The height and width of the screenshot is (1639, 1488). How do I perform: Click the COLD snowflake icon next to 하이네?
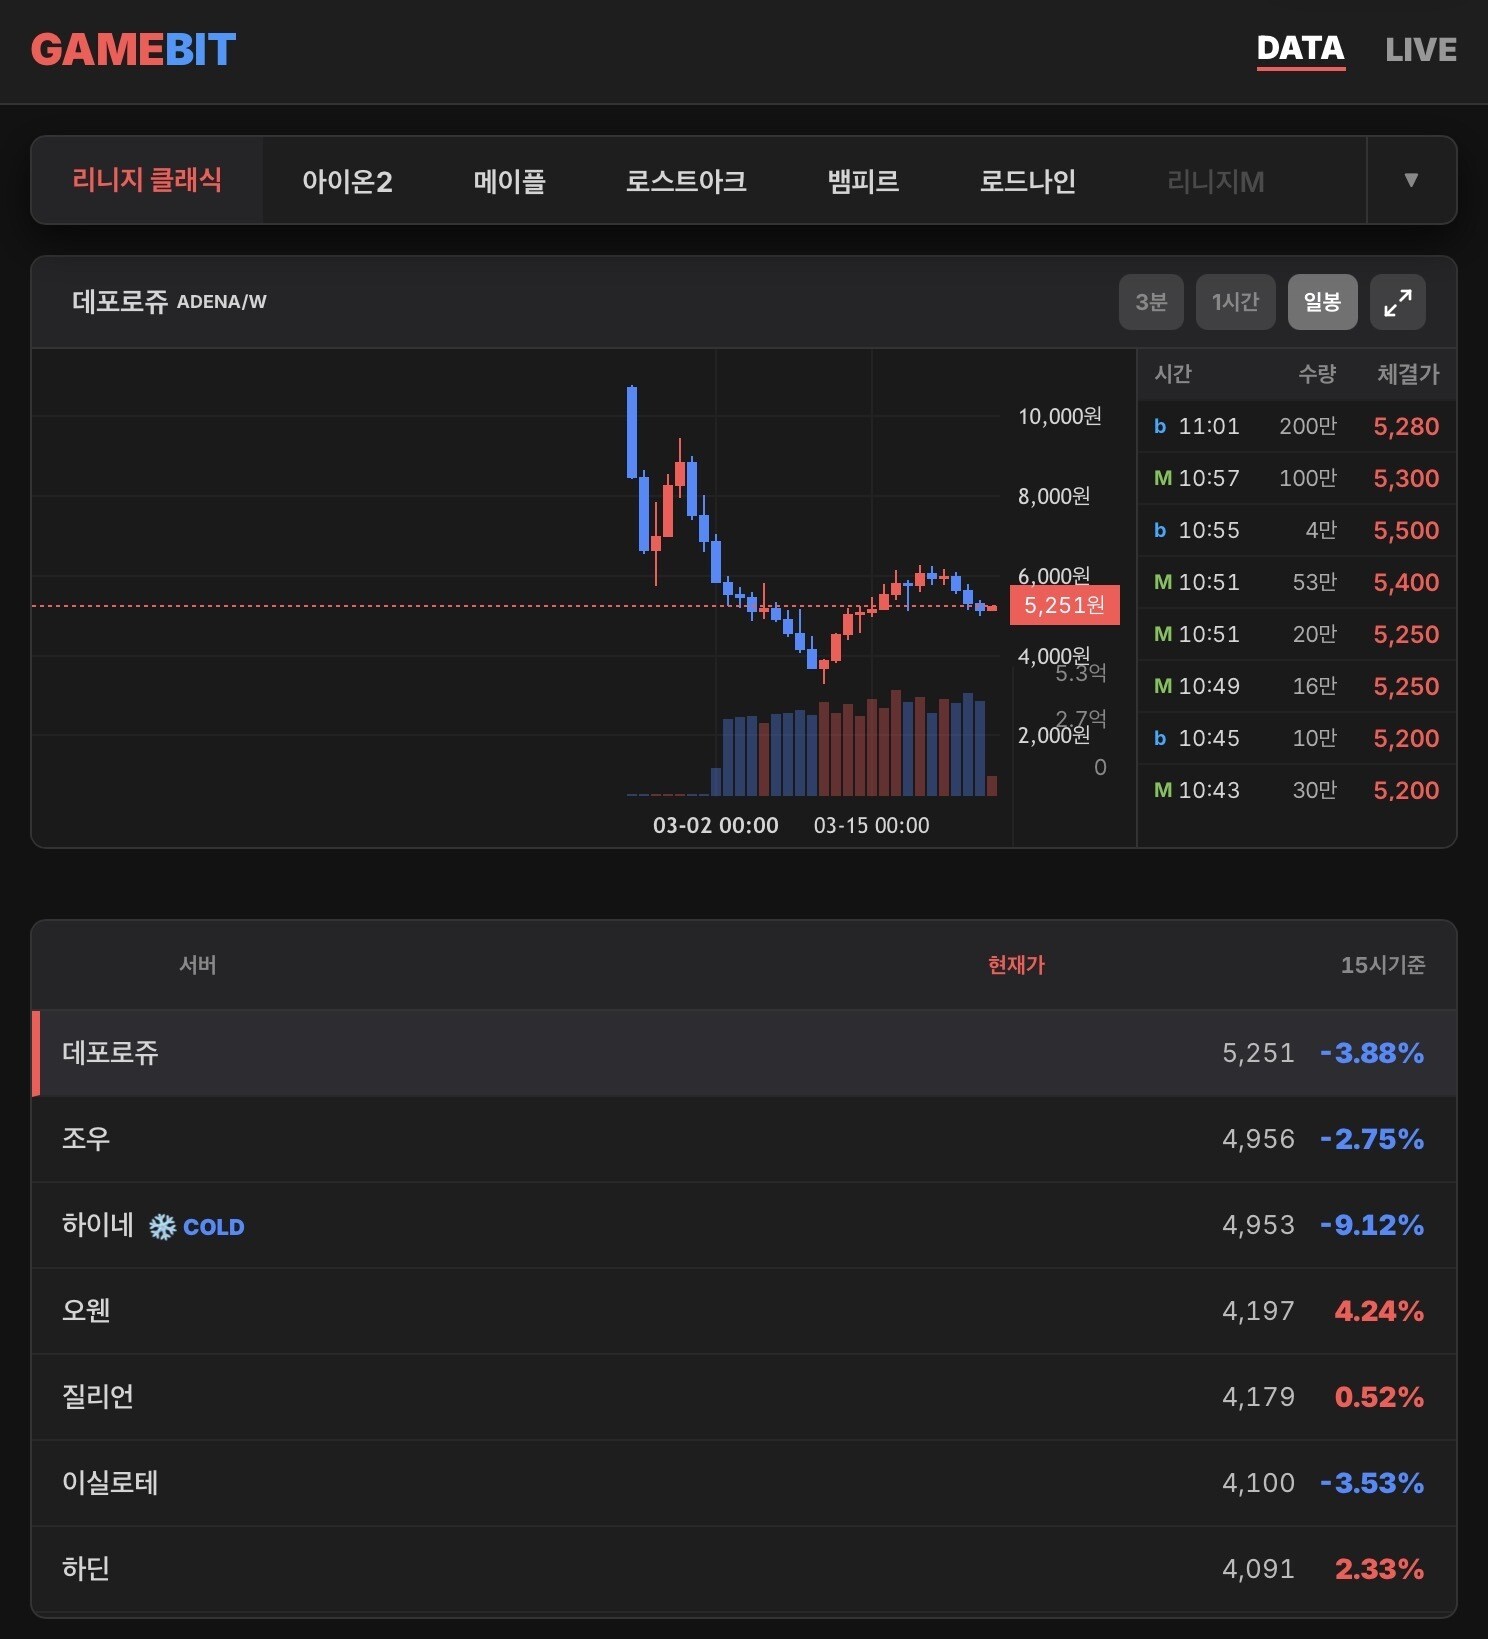162,1227
